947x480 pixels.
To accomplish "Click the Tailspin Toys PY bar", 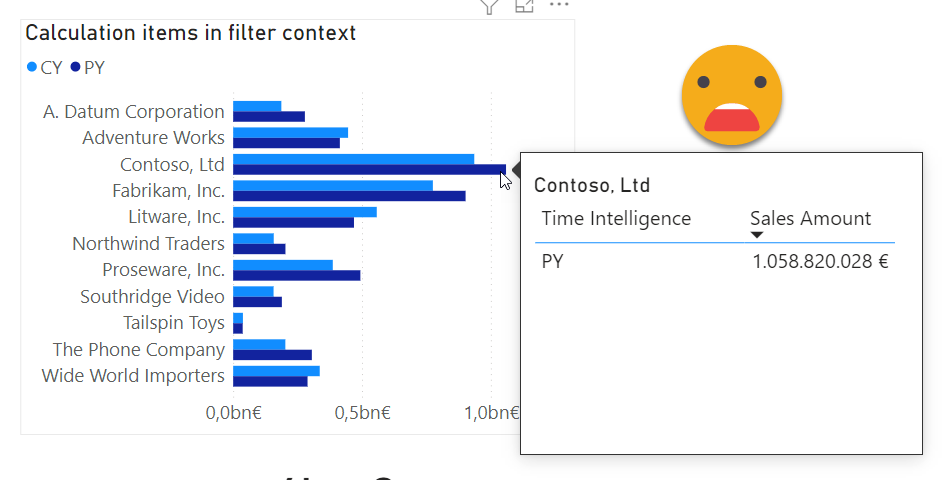I will pos(238,328).
